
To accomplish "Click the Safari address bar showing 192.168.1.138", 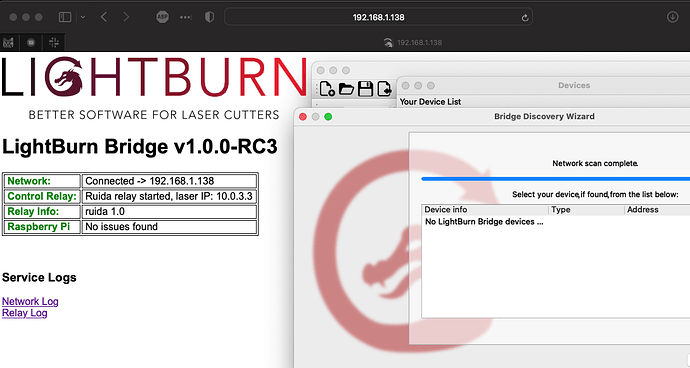I will pos(378,17).
